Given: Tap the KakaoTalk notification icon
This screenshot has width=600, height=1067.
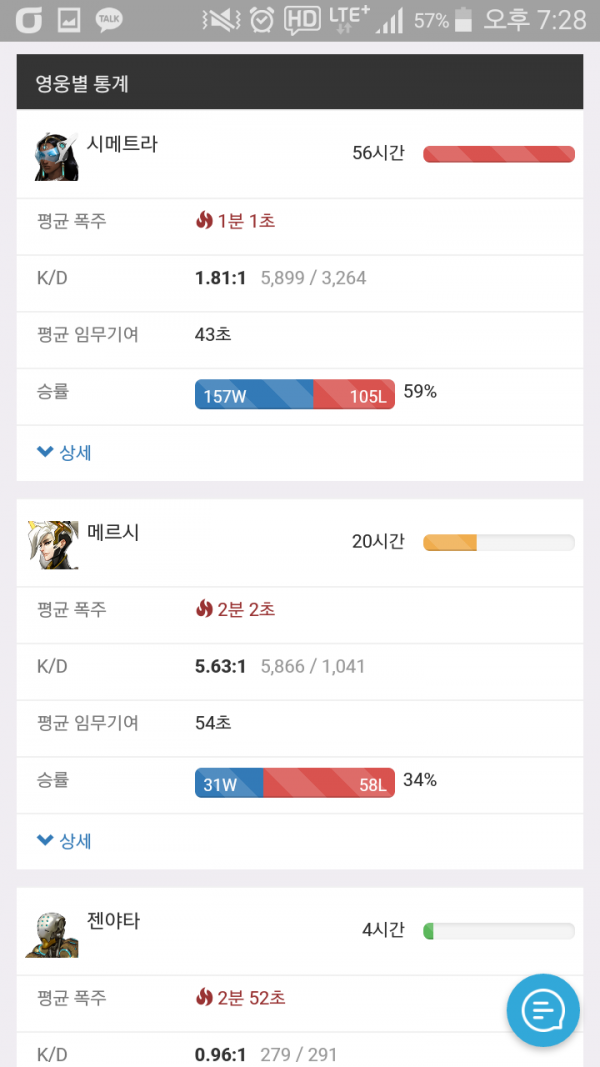Looking at the screenshot, I should point(109,20).
